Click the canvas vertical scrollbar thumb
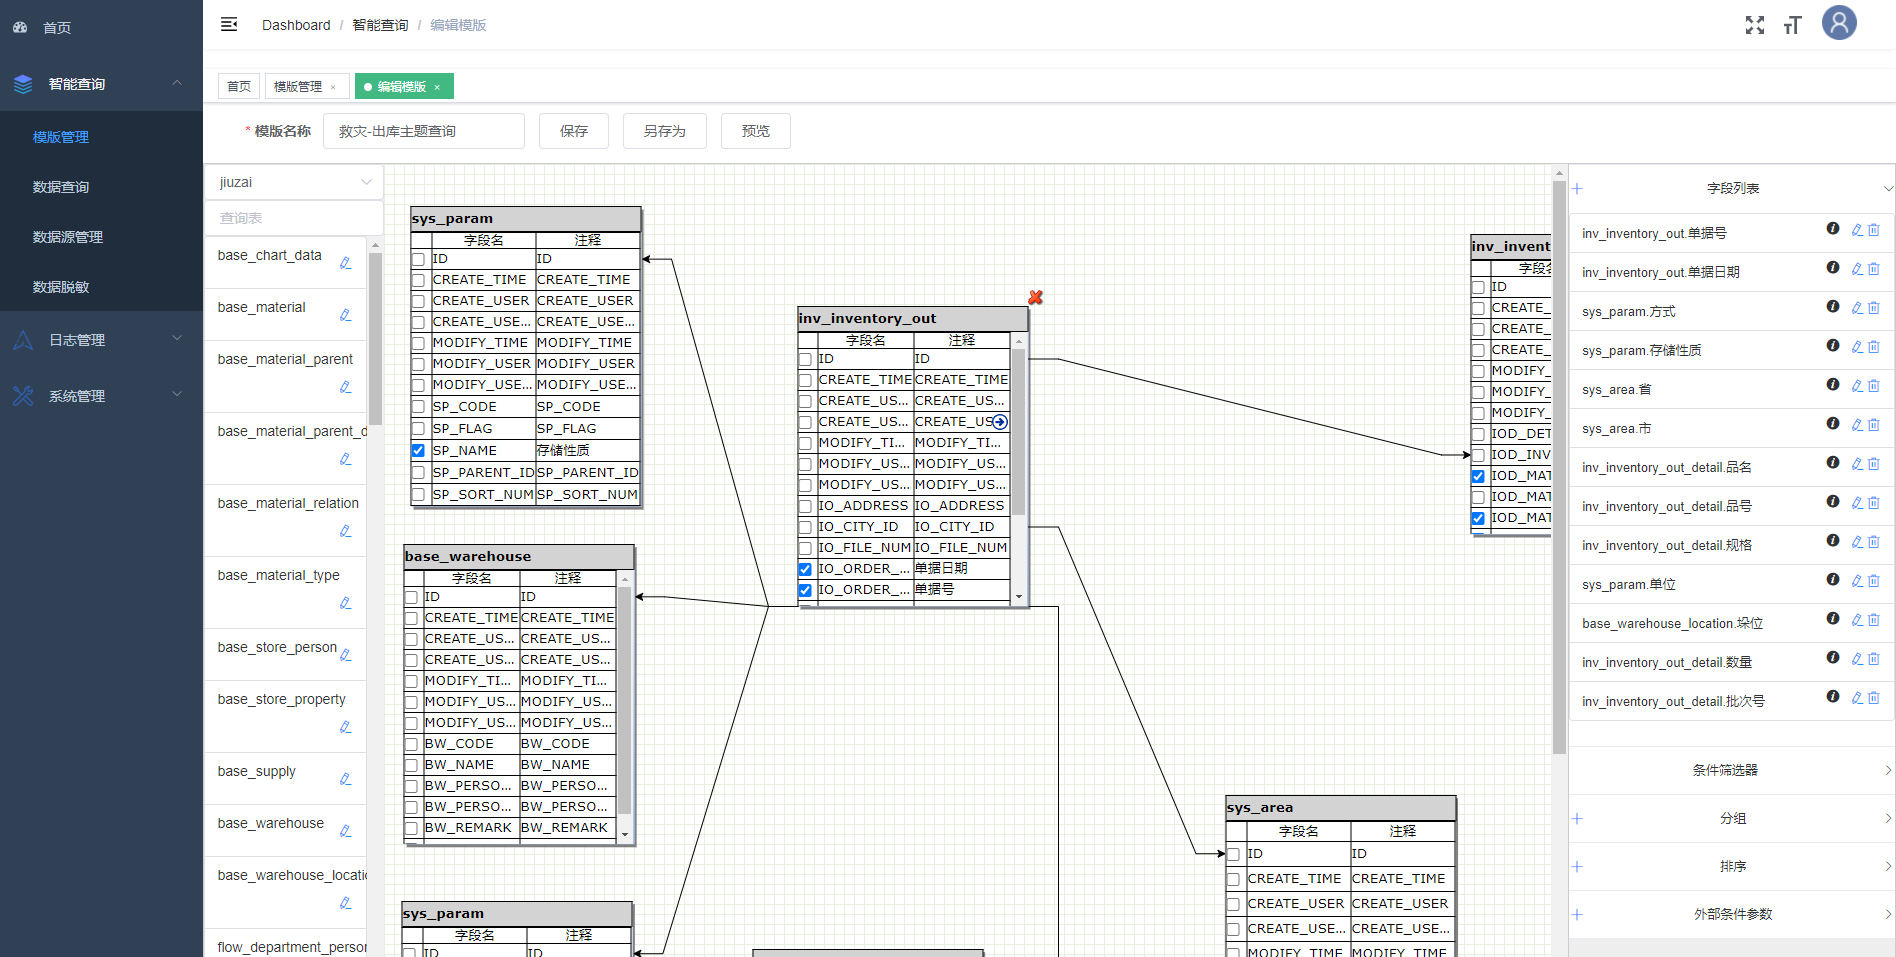This screenshot has height=957, width=1896. 1559,466
